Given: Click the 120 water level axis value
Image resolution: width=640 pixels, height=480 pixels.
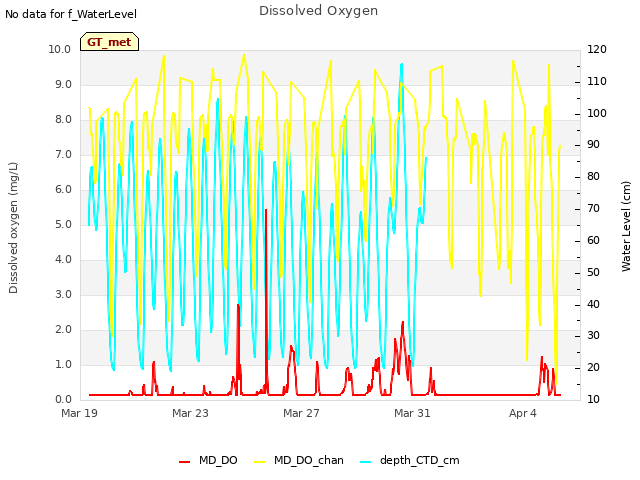Looking at the screenshot, I should coord(597,49).
